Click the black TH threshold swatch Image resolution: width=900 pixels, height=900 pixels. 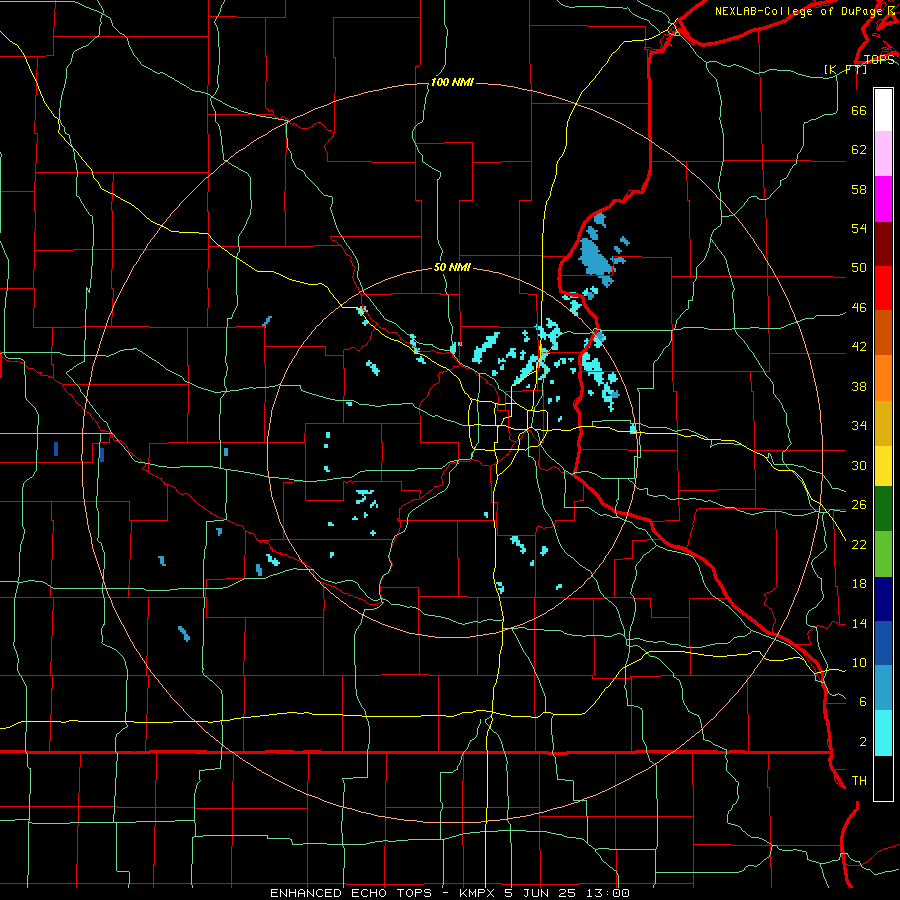(883, 778)
